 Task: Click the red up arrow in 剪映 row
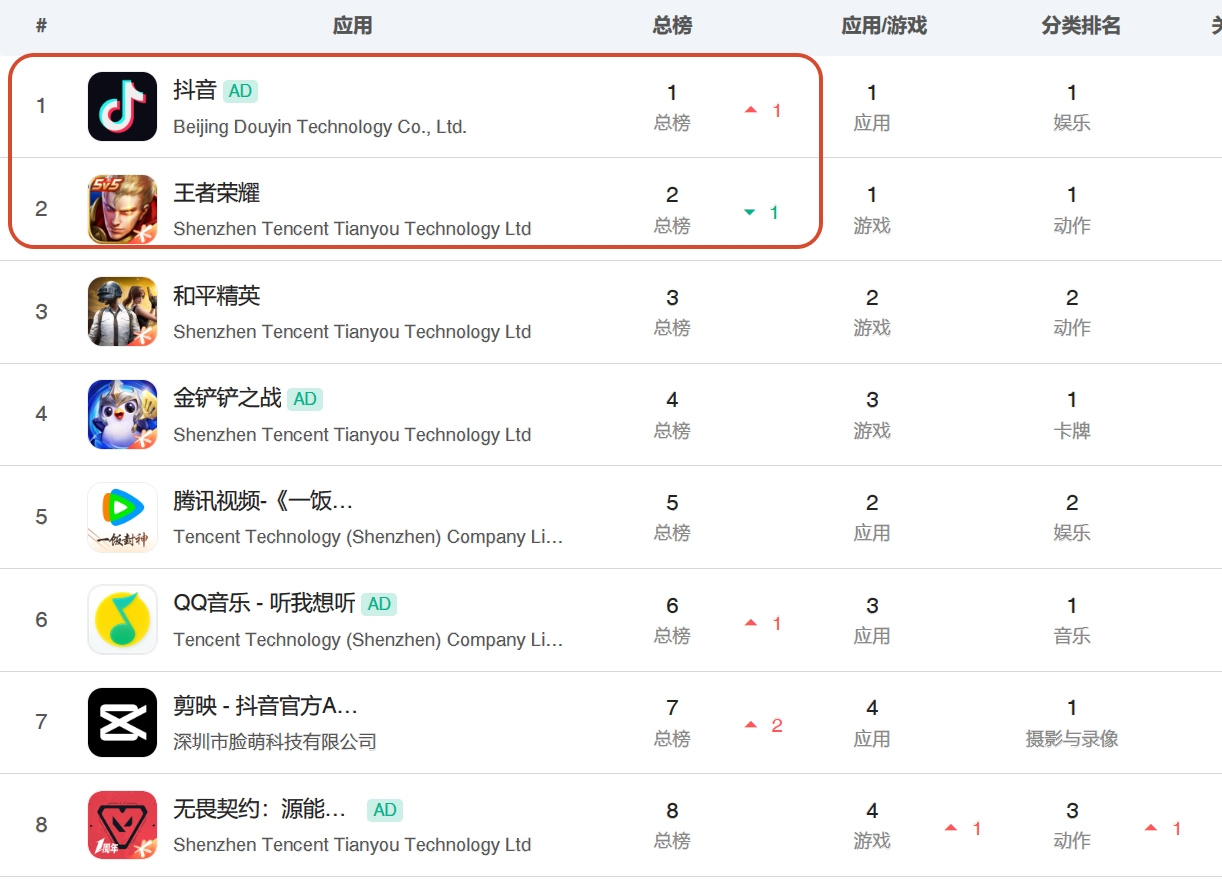coord(751,725)
